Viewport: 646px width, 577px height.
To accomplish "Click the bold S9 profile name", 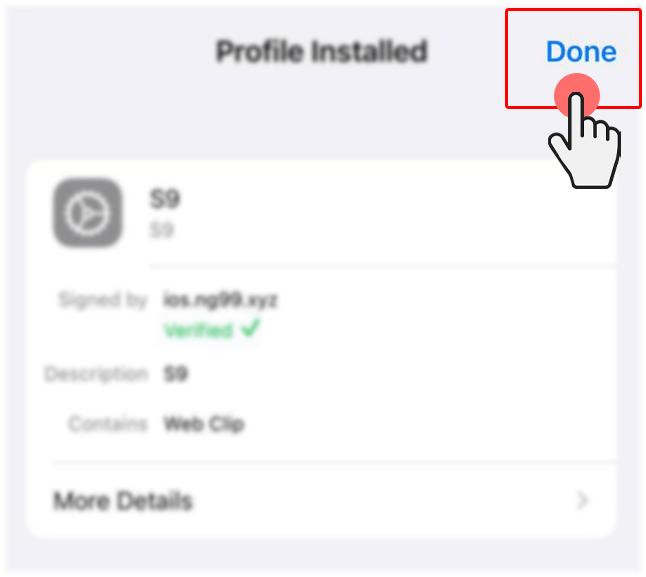I will pos(164,199).
